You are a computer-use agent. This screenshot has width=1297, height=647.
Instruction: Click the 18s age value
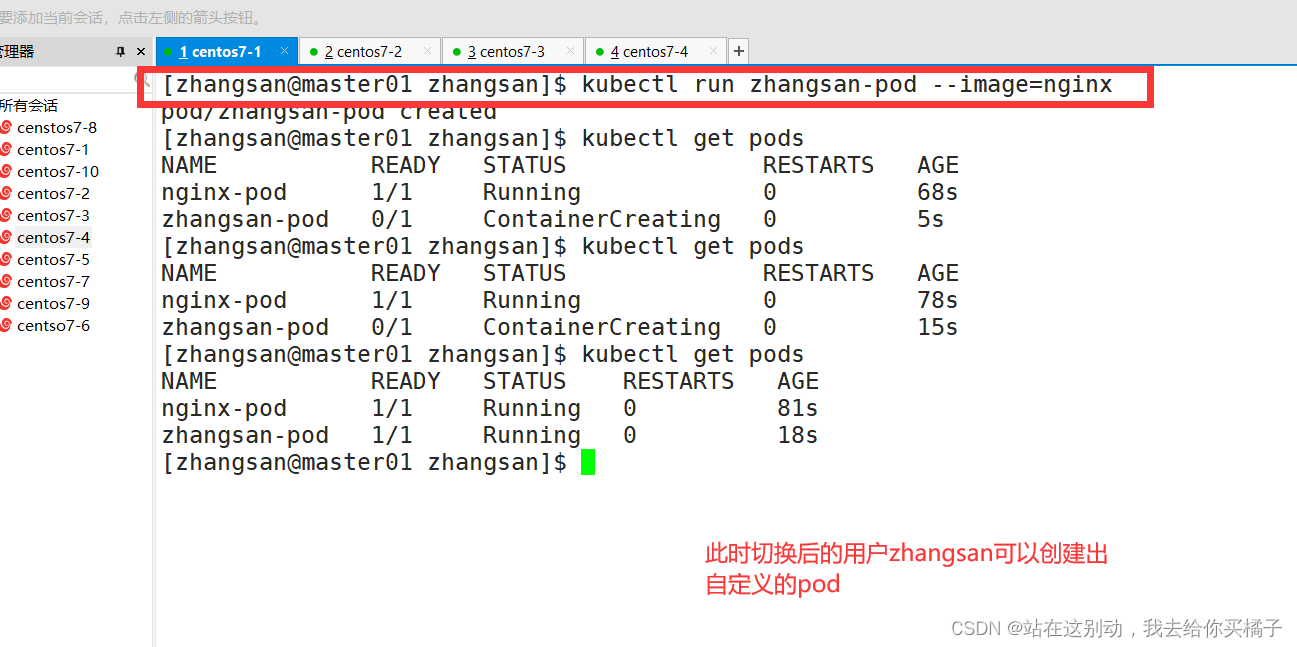798,435
